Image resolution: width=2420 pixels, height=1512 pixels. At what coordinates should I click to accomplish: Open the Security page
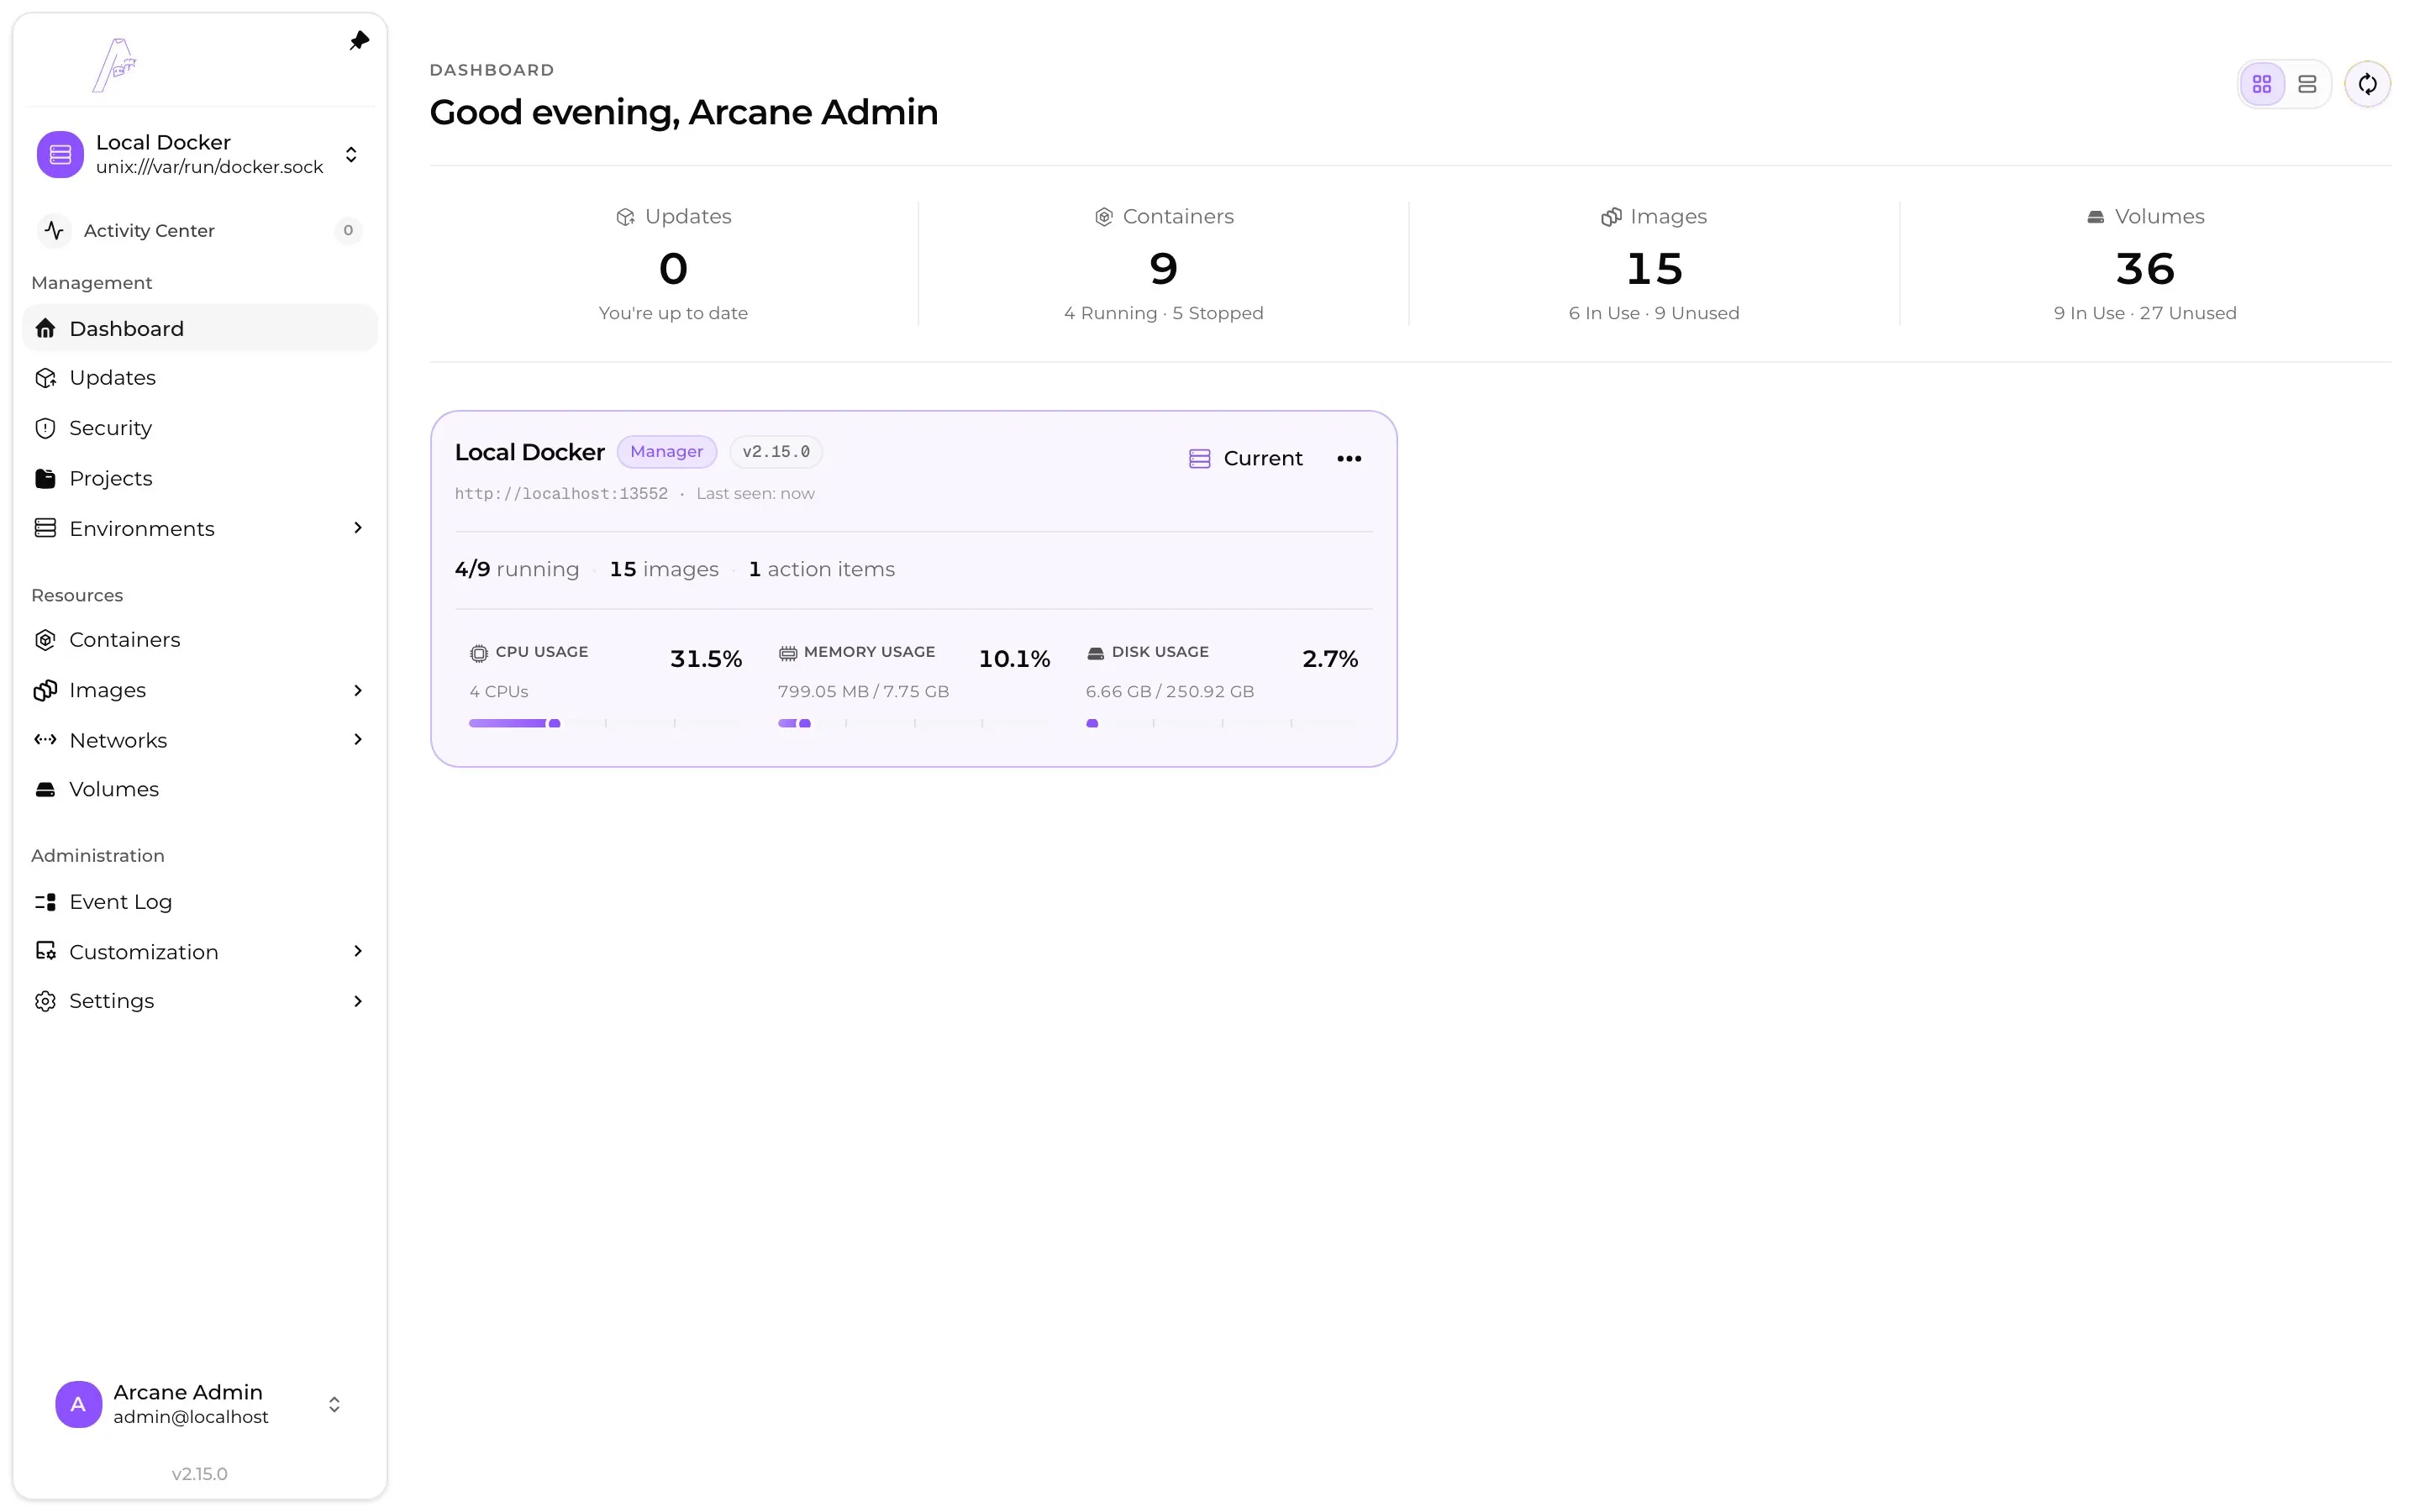click(x=200, y=428)
